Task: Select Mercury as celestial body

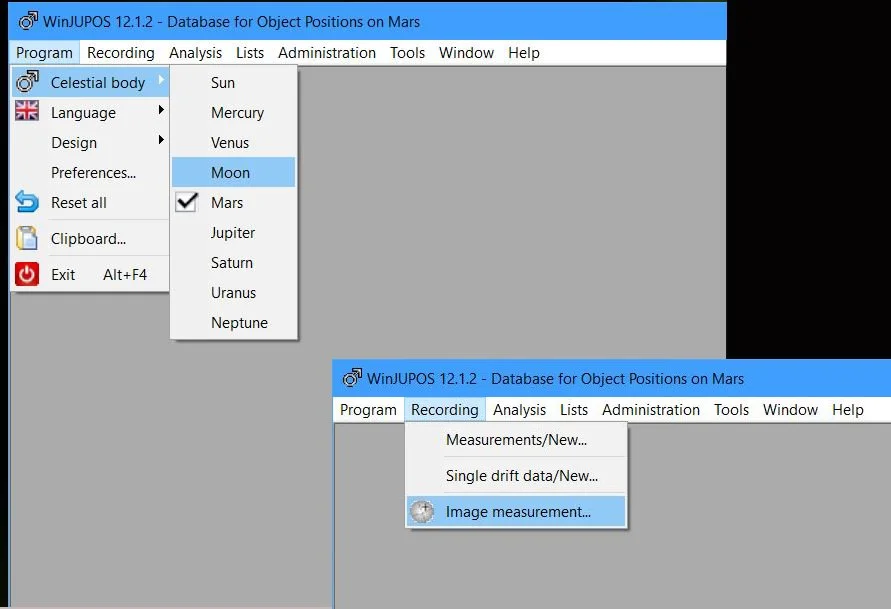Action: tap(234, 112)
